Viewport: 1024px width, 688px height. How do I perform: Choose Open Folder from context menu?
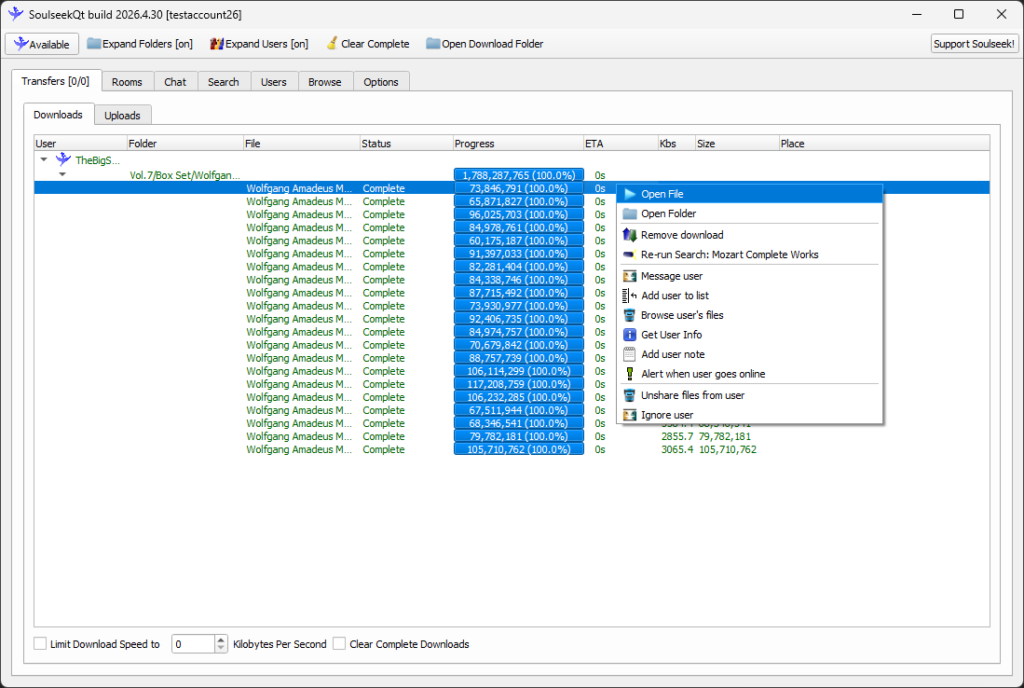750,213
